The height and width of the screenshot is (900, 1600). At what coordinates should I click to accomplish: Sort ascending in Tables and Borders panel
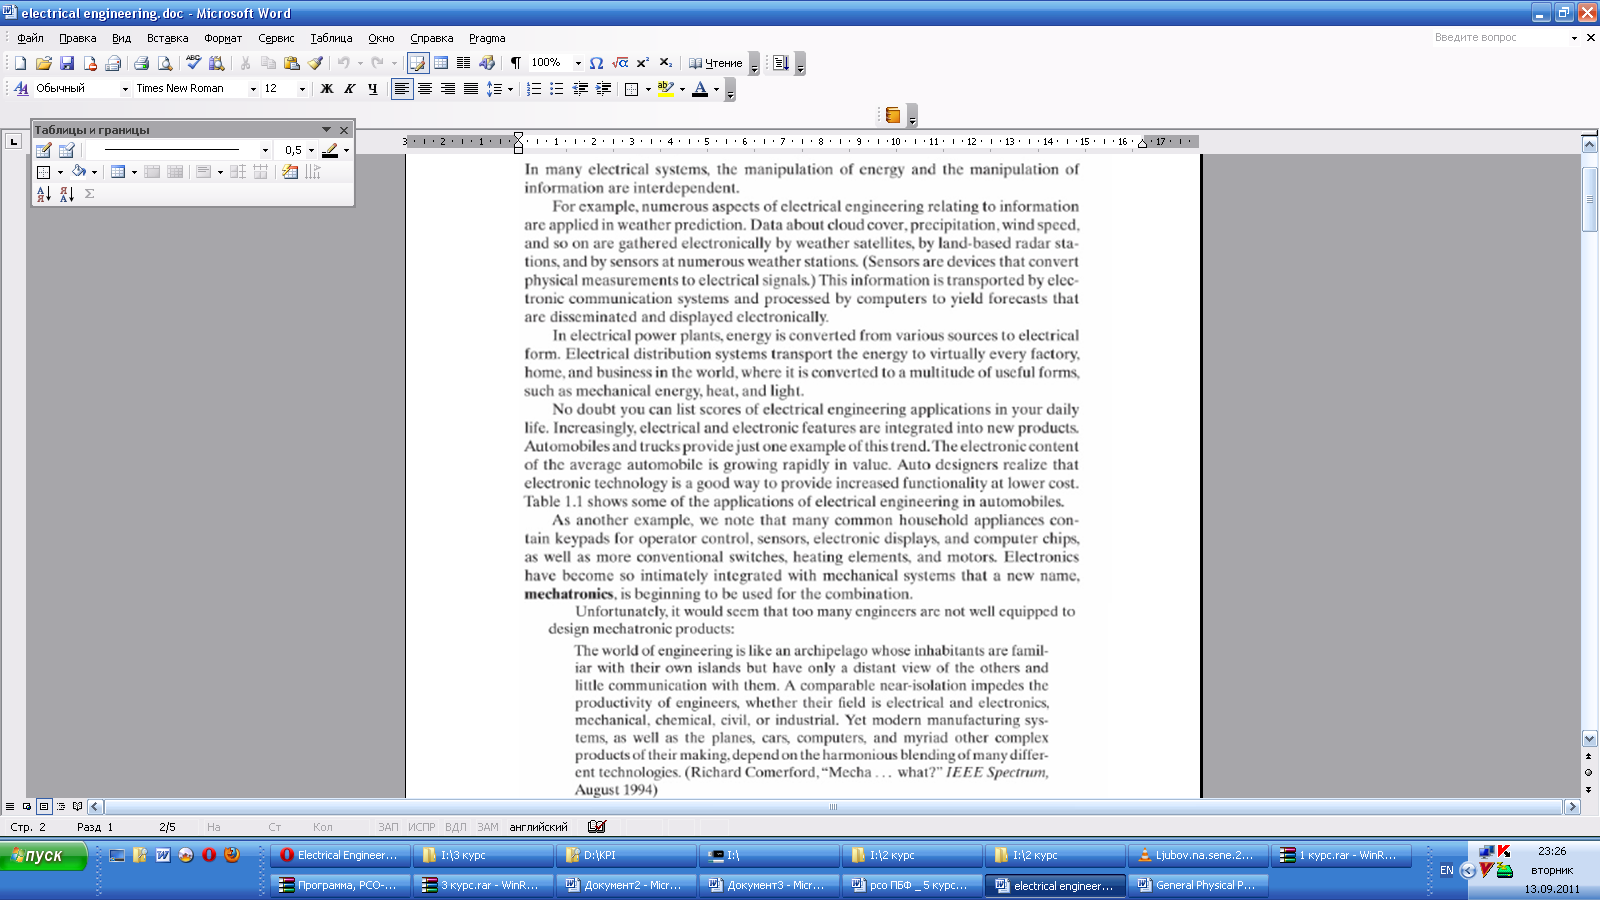[43, 194]
